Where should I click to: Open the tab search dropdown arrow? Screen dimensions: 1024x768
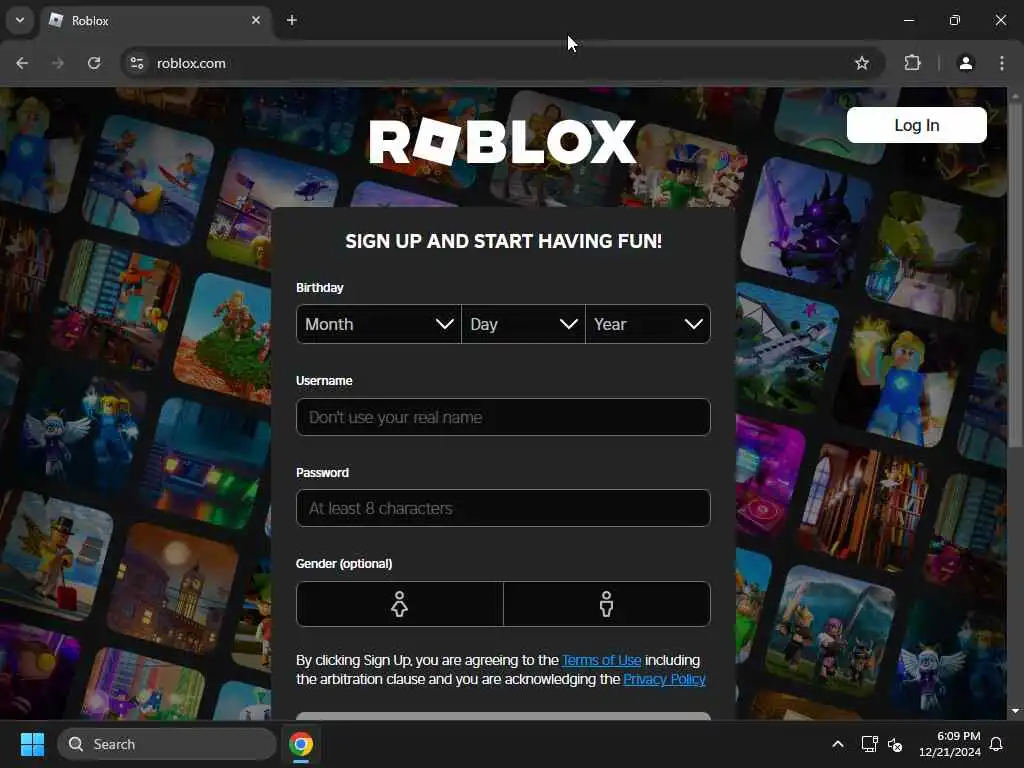[20, 20]
